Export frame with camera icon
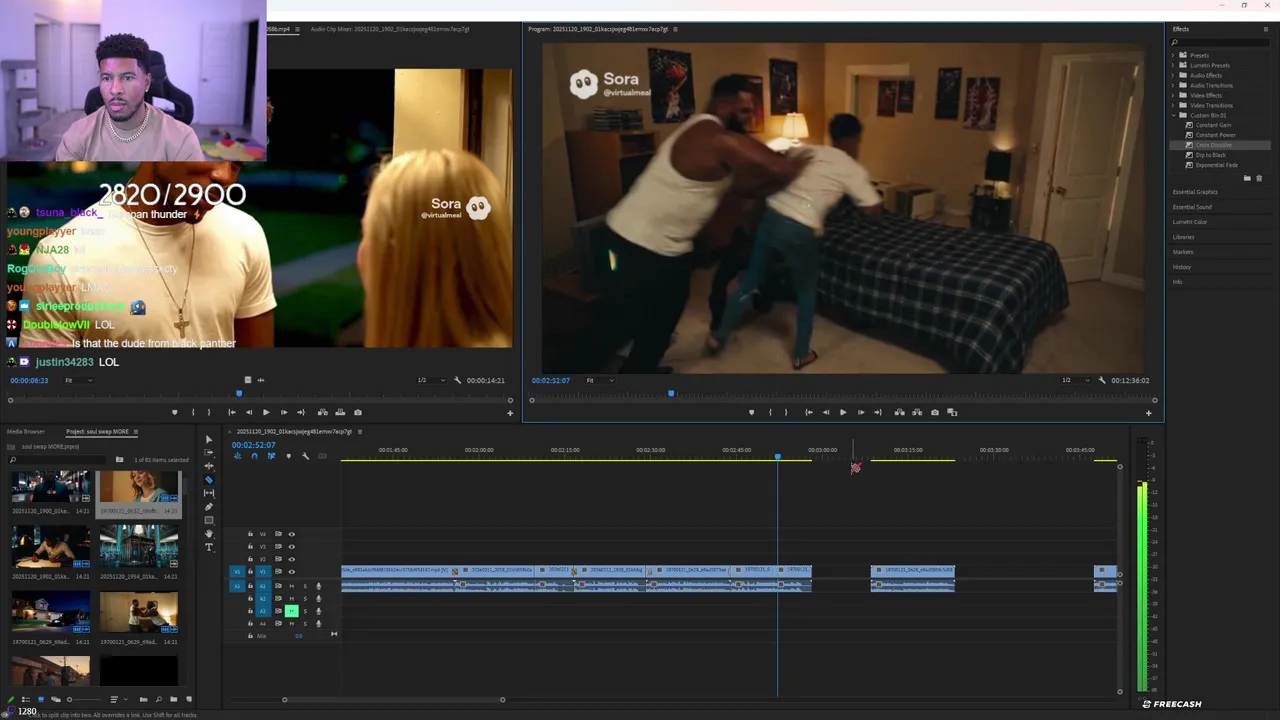 [935, 412]
